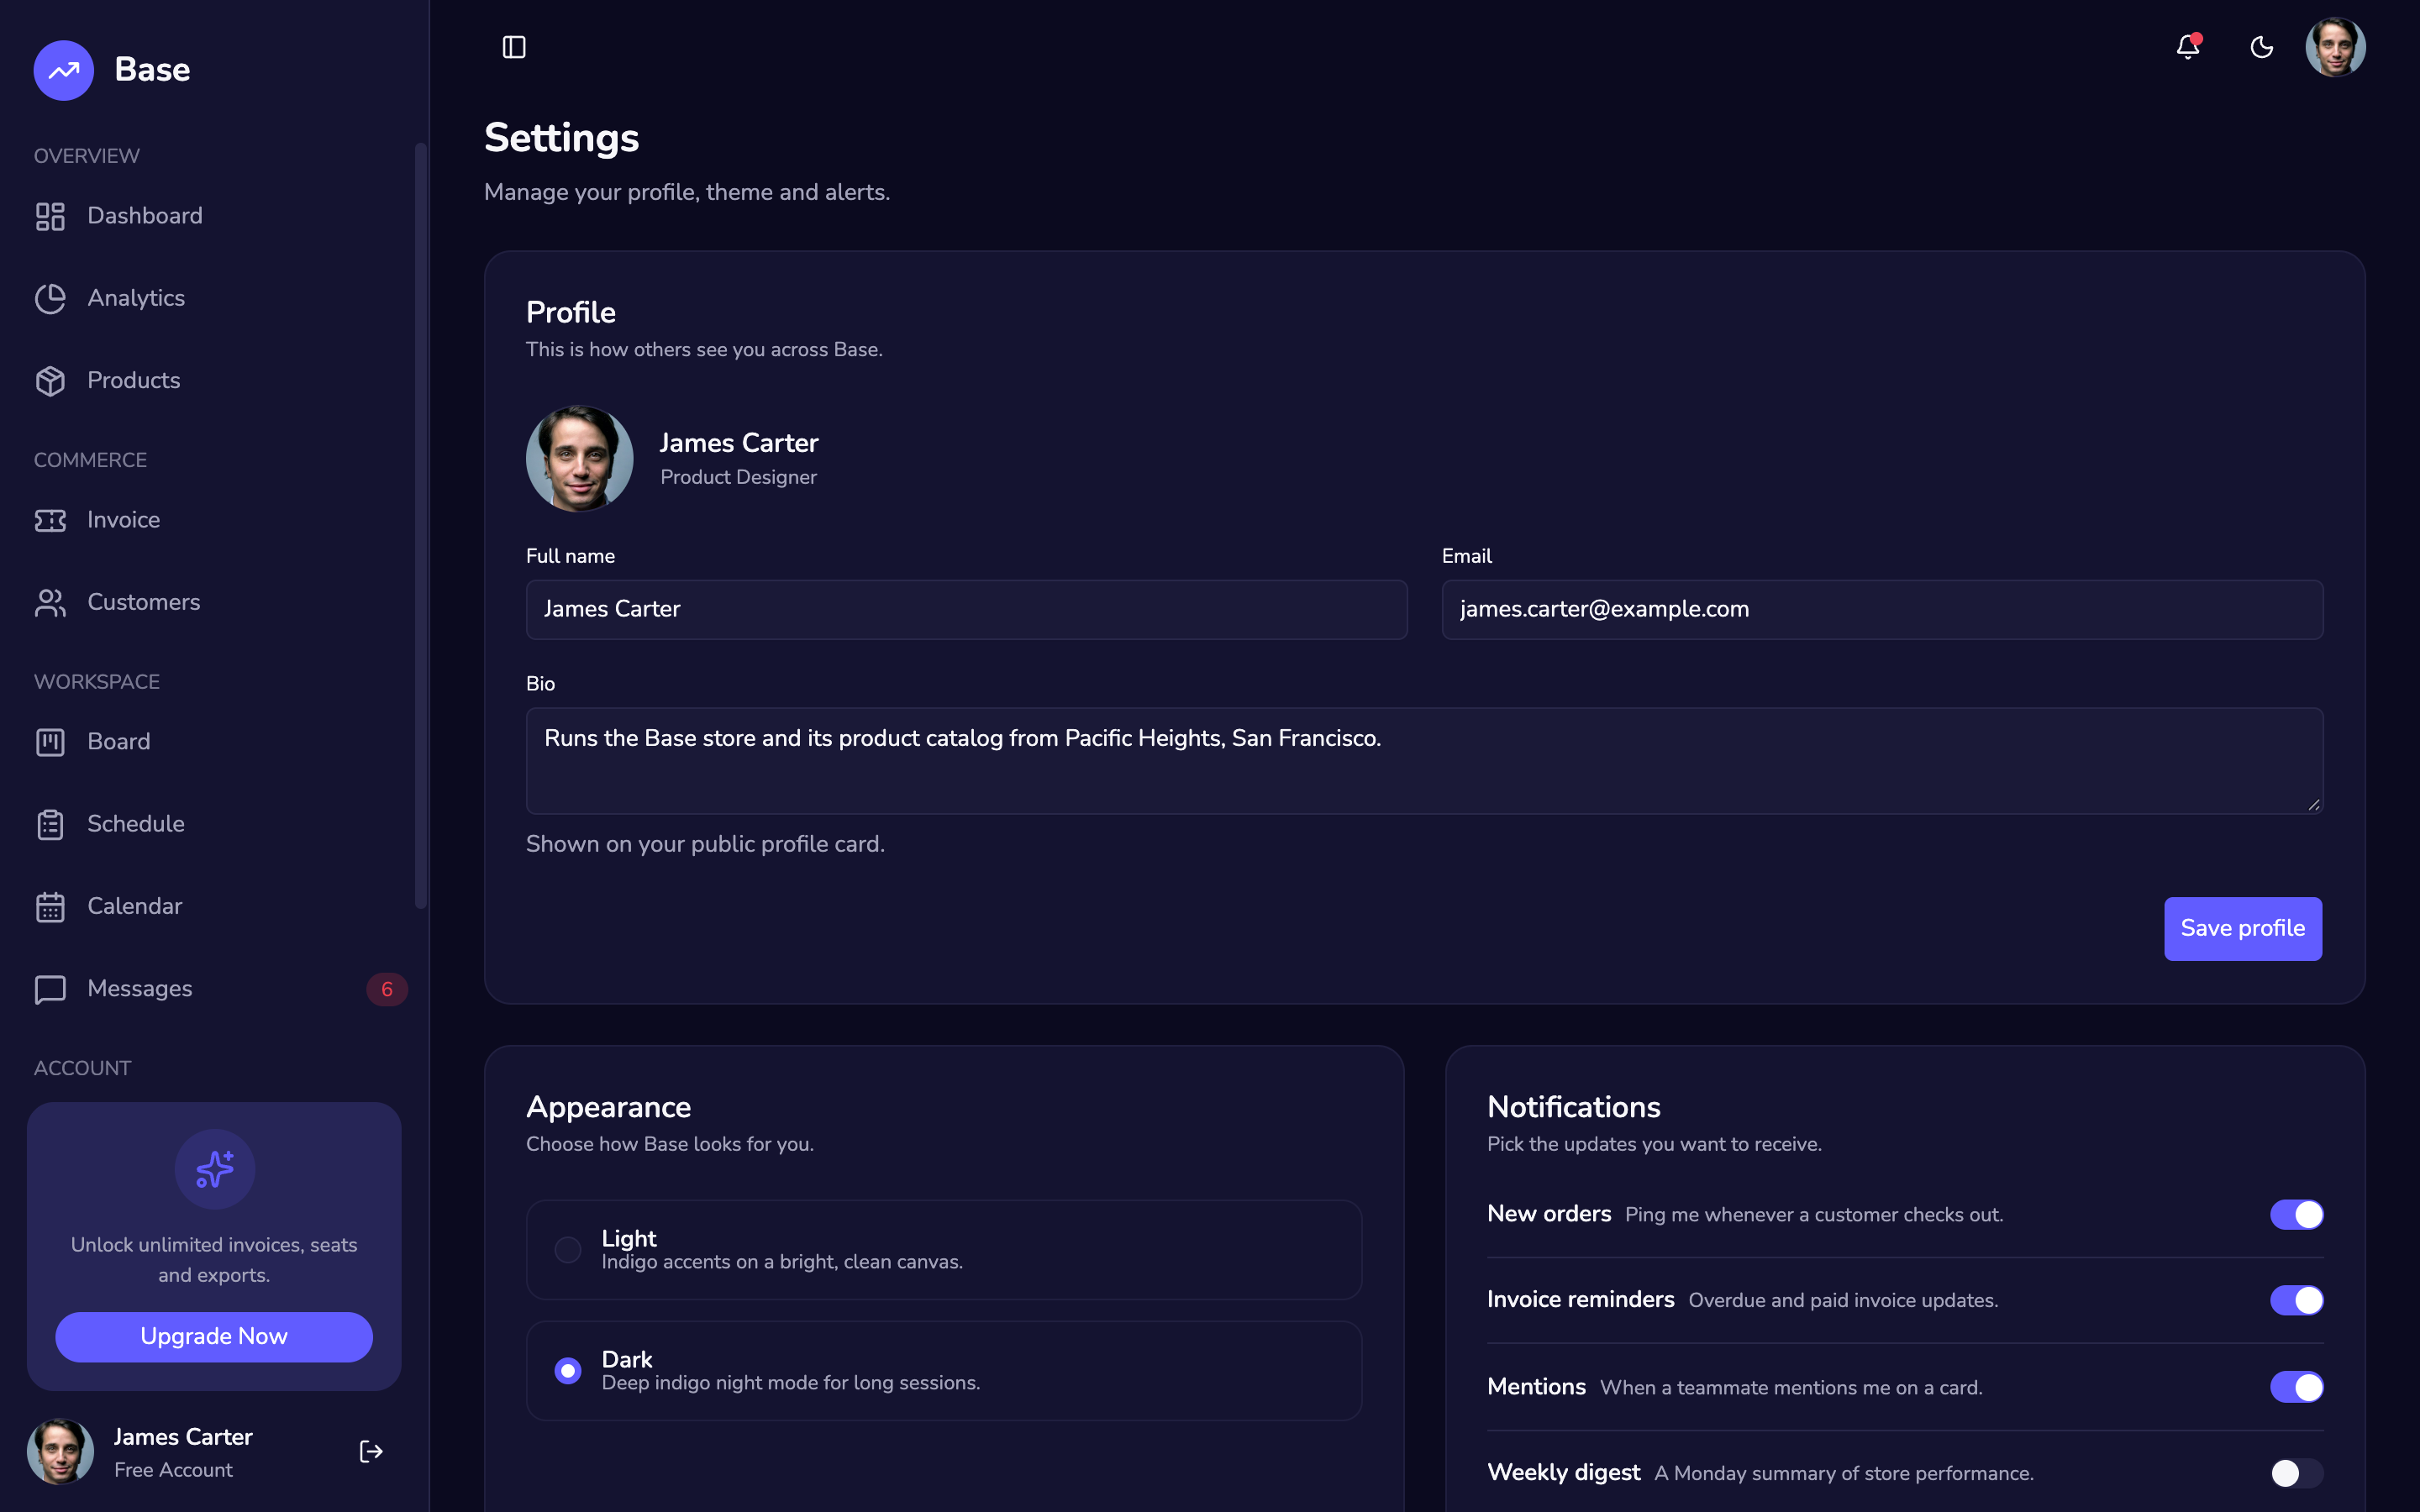Click the Products box icon
Image resolution: width=2420 pixels, height=1512 pixels.
(x=50, y=381)
